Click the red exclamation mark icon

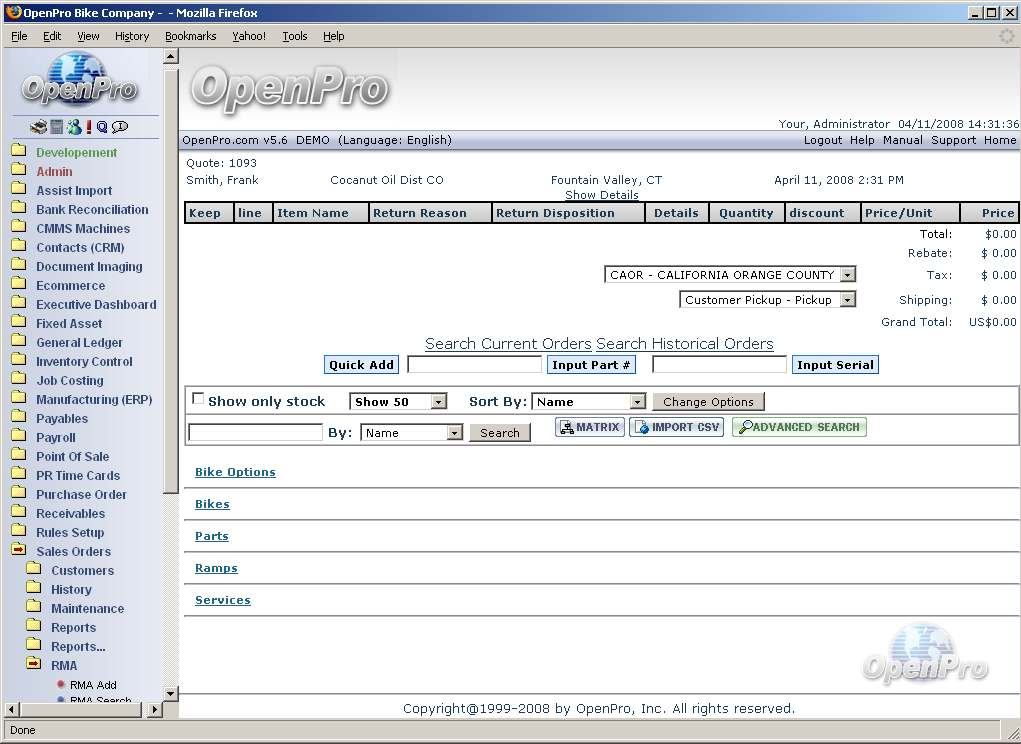click(x=88, y=127)
